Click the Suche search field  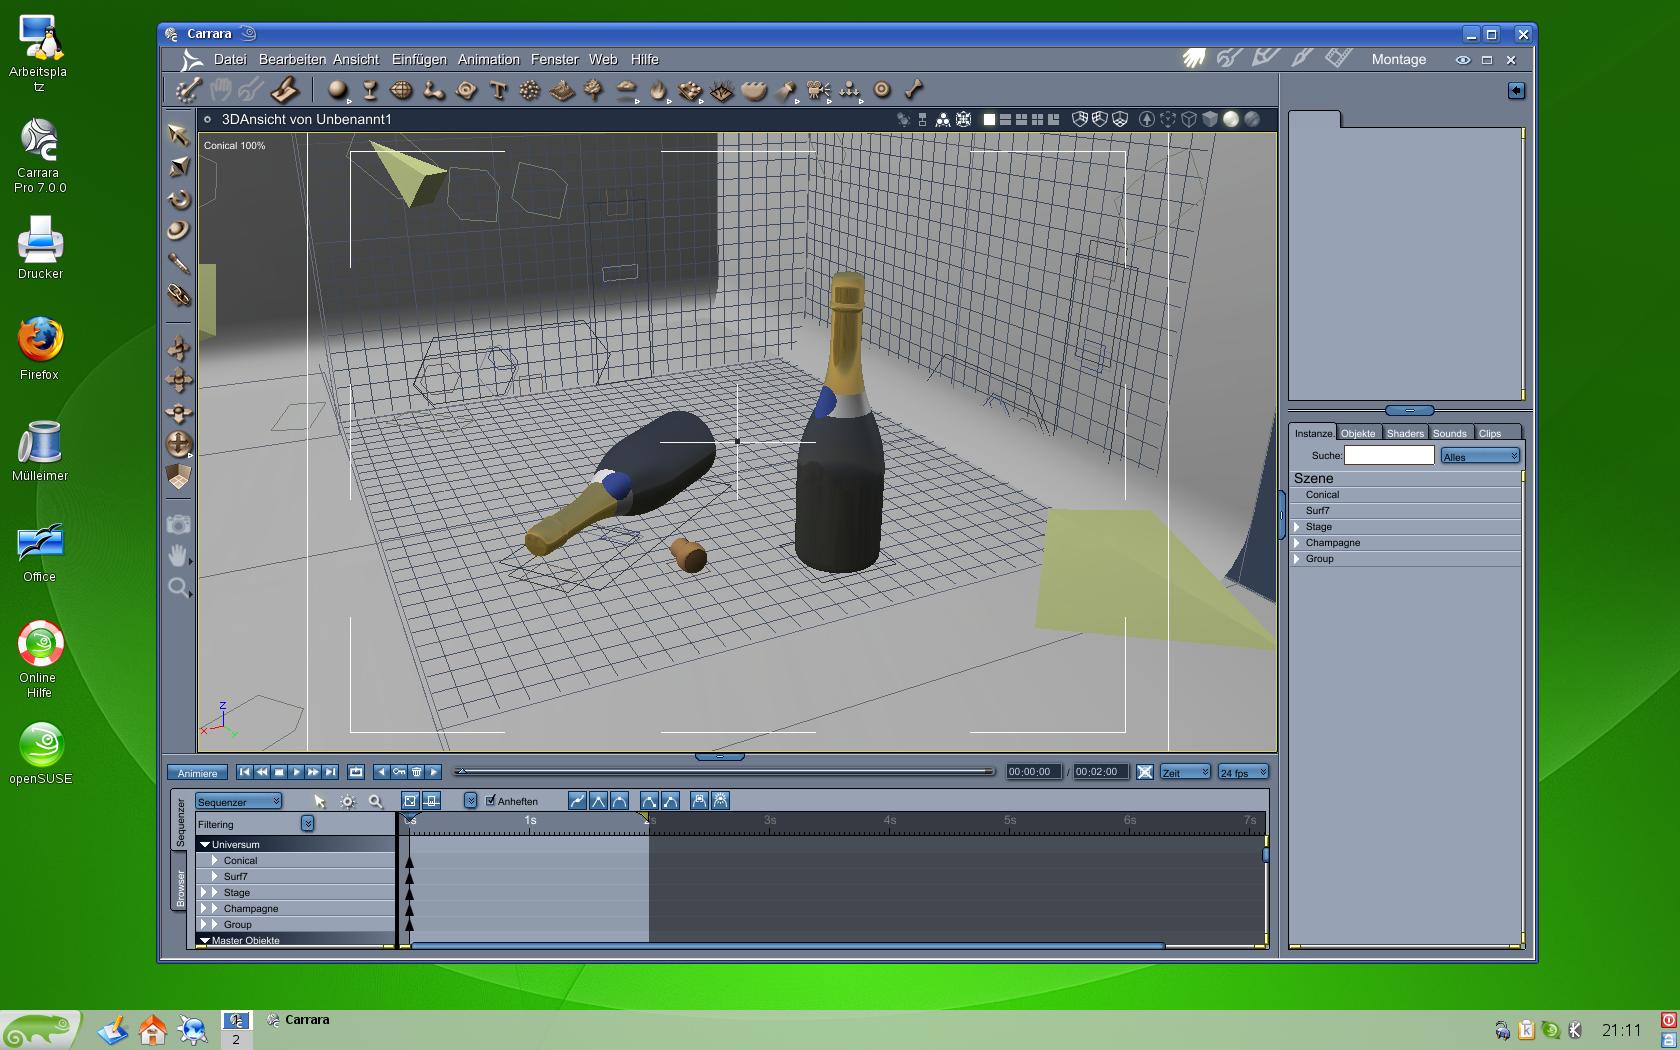1389,455
